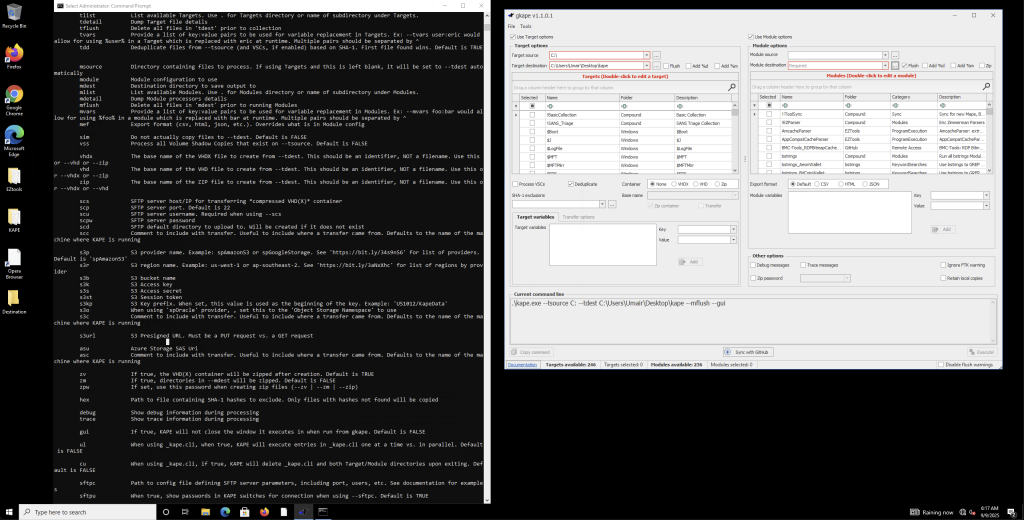Open module variables Value dropdown
The image size is (1024, 520).
(986, 206)
